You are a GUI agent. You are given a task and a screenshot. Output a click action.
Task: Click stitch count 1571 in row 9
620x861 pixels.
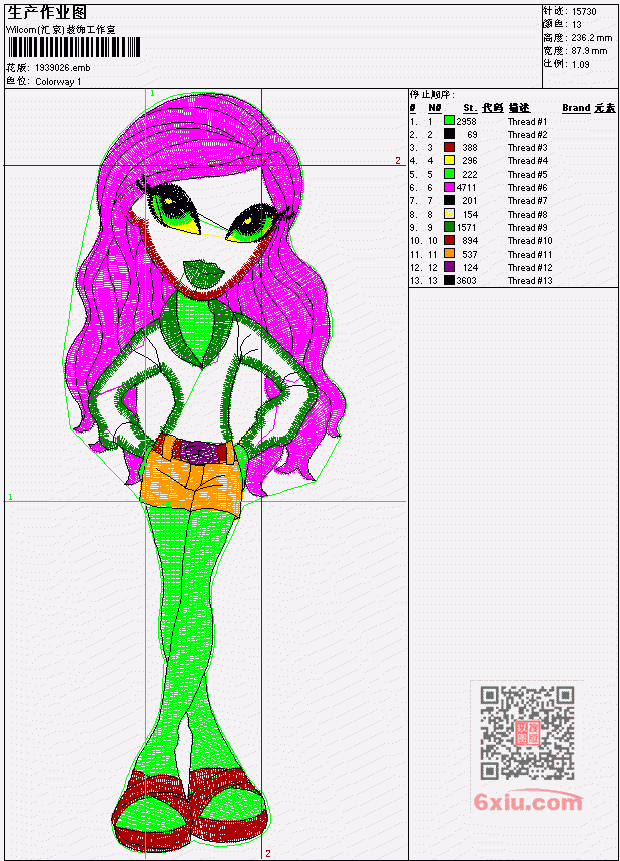(x=466, y=228)
